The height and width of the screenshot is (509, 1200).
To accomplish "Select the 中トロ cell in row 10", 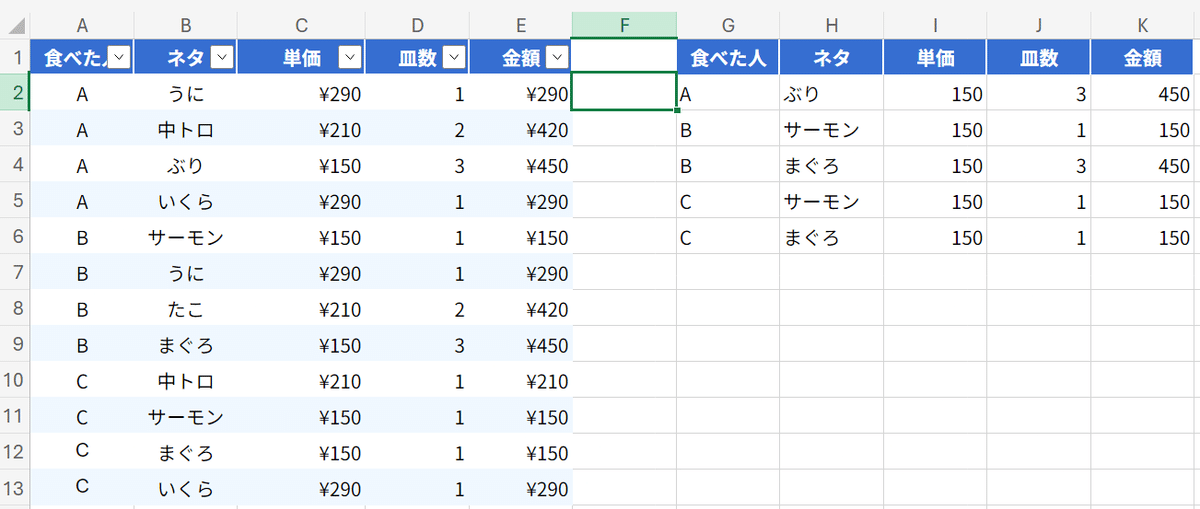I will 185,381.
